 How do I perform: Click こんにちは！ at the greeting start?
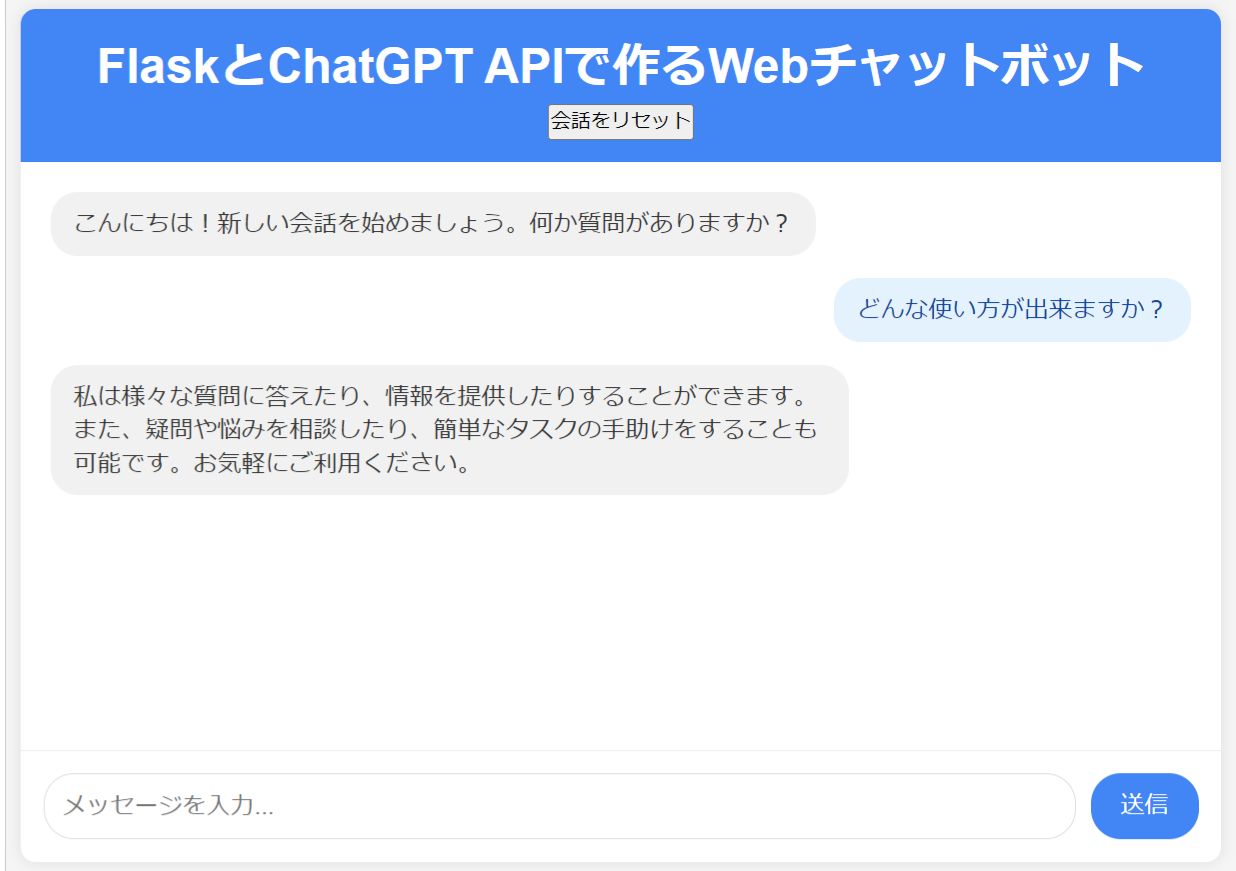point(144,223)
